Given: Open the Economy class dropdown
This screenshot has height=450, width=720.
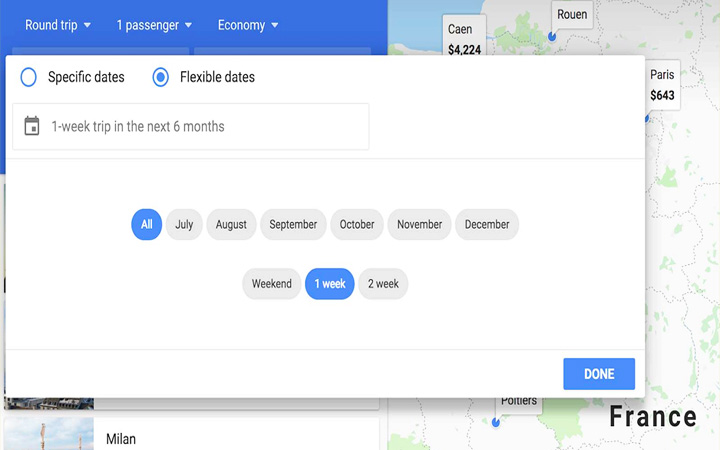Looking at the screenshot, I should [x=248, y=25].
